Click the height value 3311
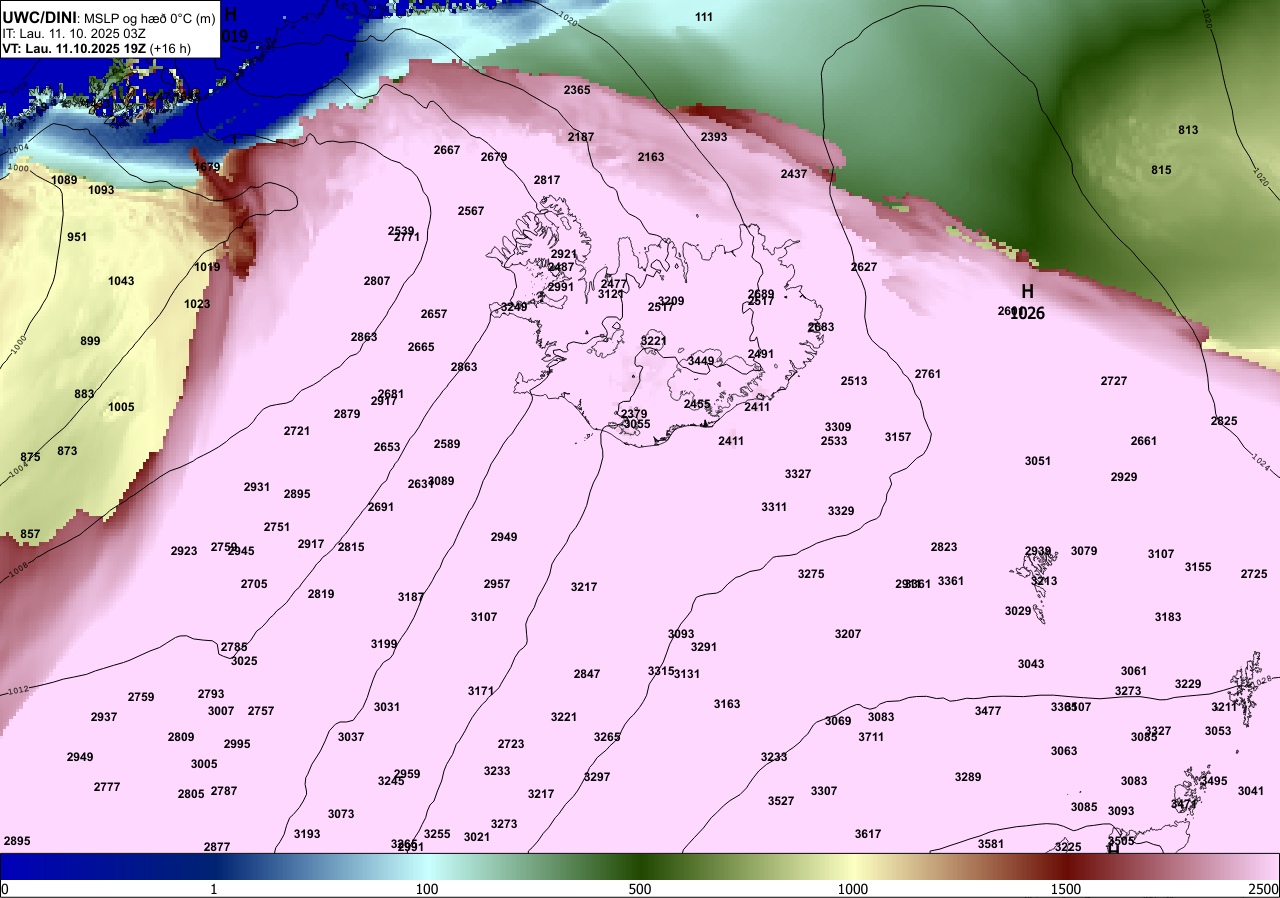 pos(774,507)
